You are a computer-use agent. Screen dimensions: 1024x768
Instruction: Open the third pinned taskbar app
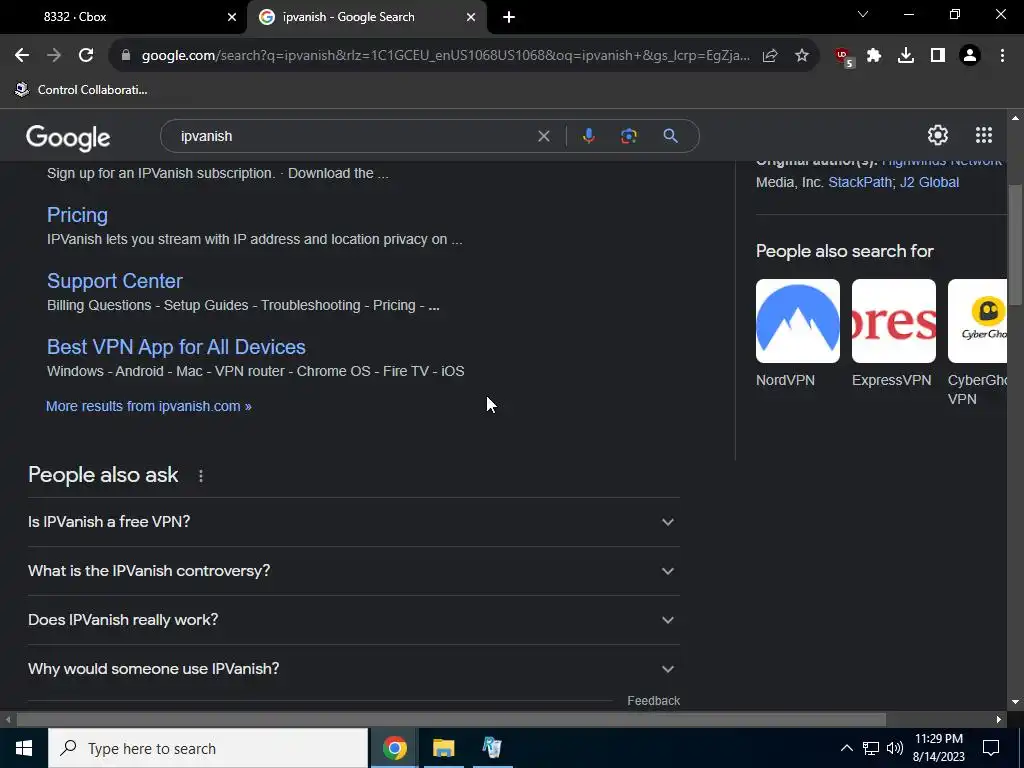click(492, 748)
